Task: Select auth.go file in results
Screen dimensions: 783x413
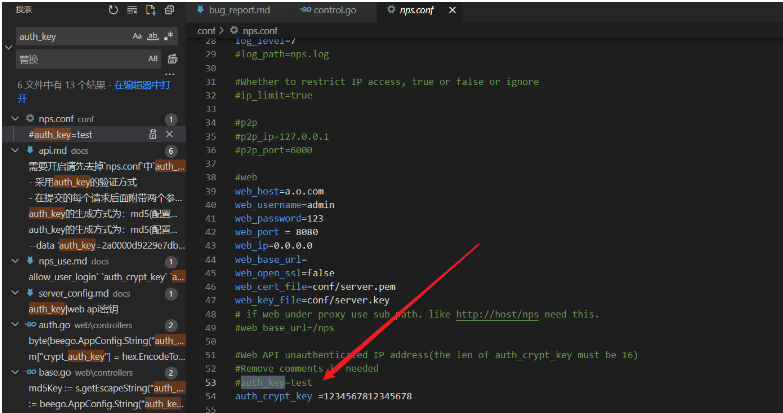Action: point(54,325)
